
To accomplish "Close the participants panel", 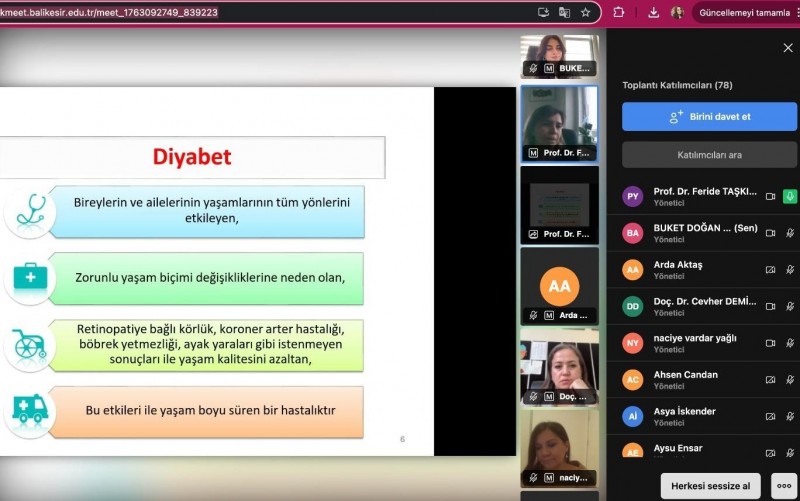I will [787, 47].
